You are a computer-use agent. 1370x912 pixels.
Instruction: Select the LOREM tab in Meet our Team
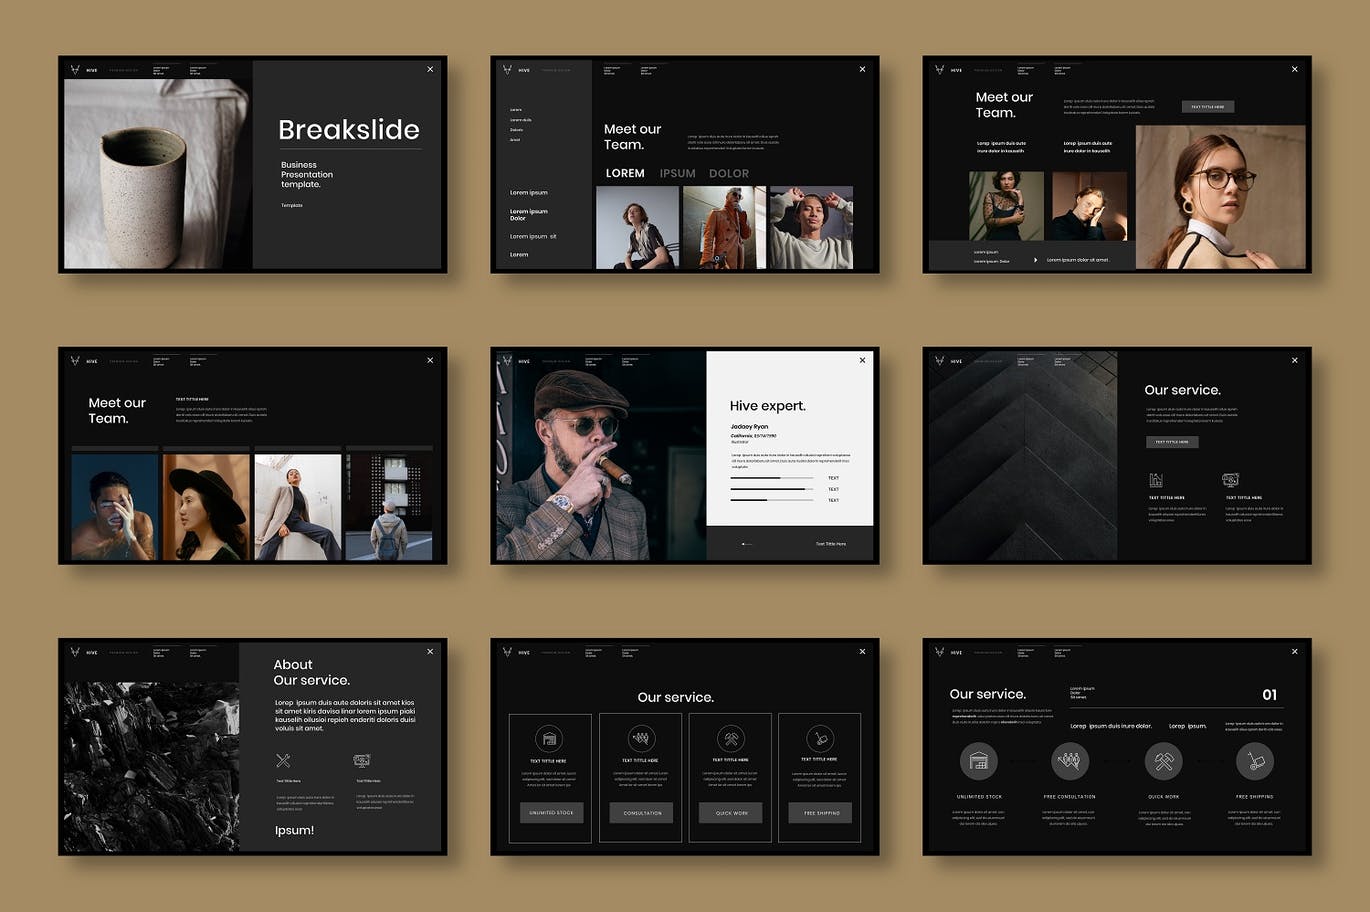pyautogui.click(x=625, y=173)
